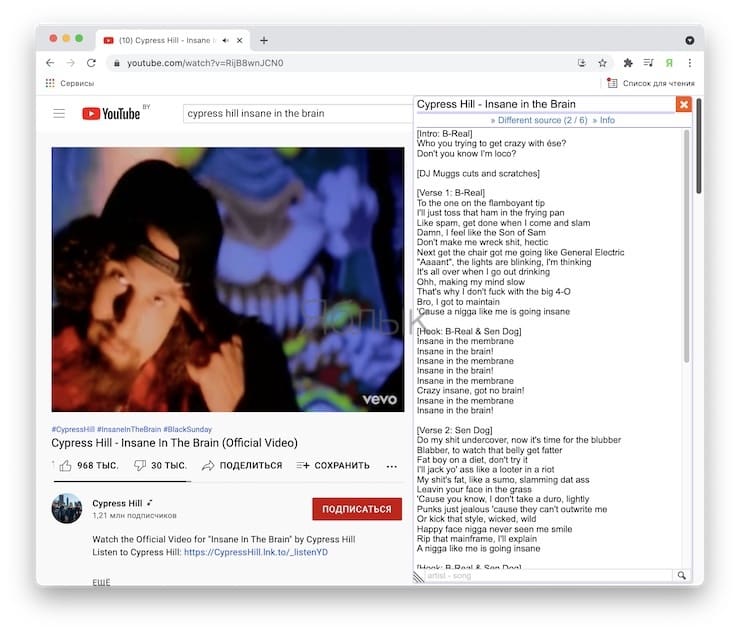Screen dimensions: 740x633
Task: Click the install page icon in address bar
Action: tap(581, 63)
